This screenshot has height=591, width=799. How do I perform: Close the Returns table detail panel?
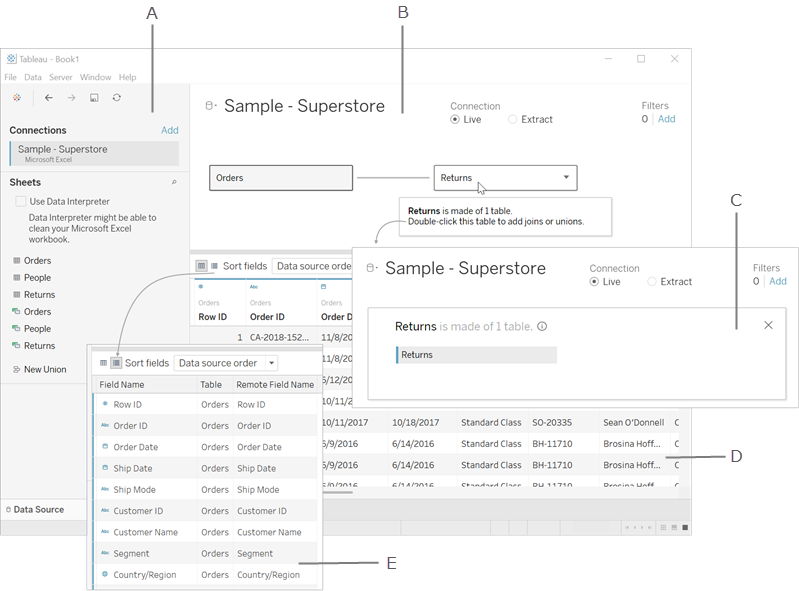pyautogui.click(x=768, y=325)
